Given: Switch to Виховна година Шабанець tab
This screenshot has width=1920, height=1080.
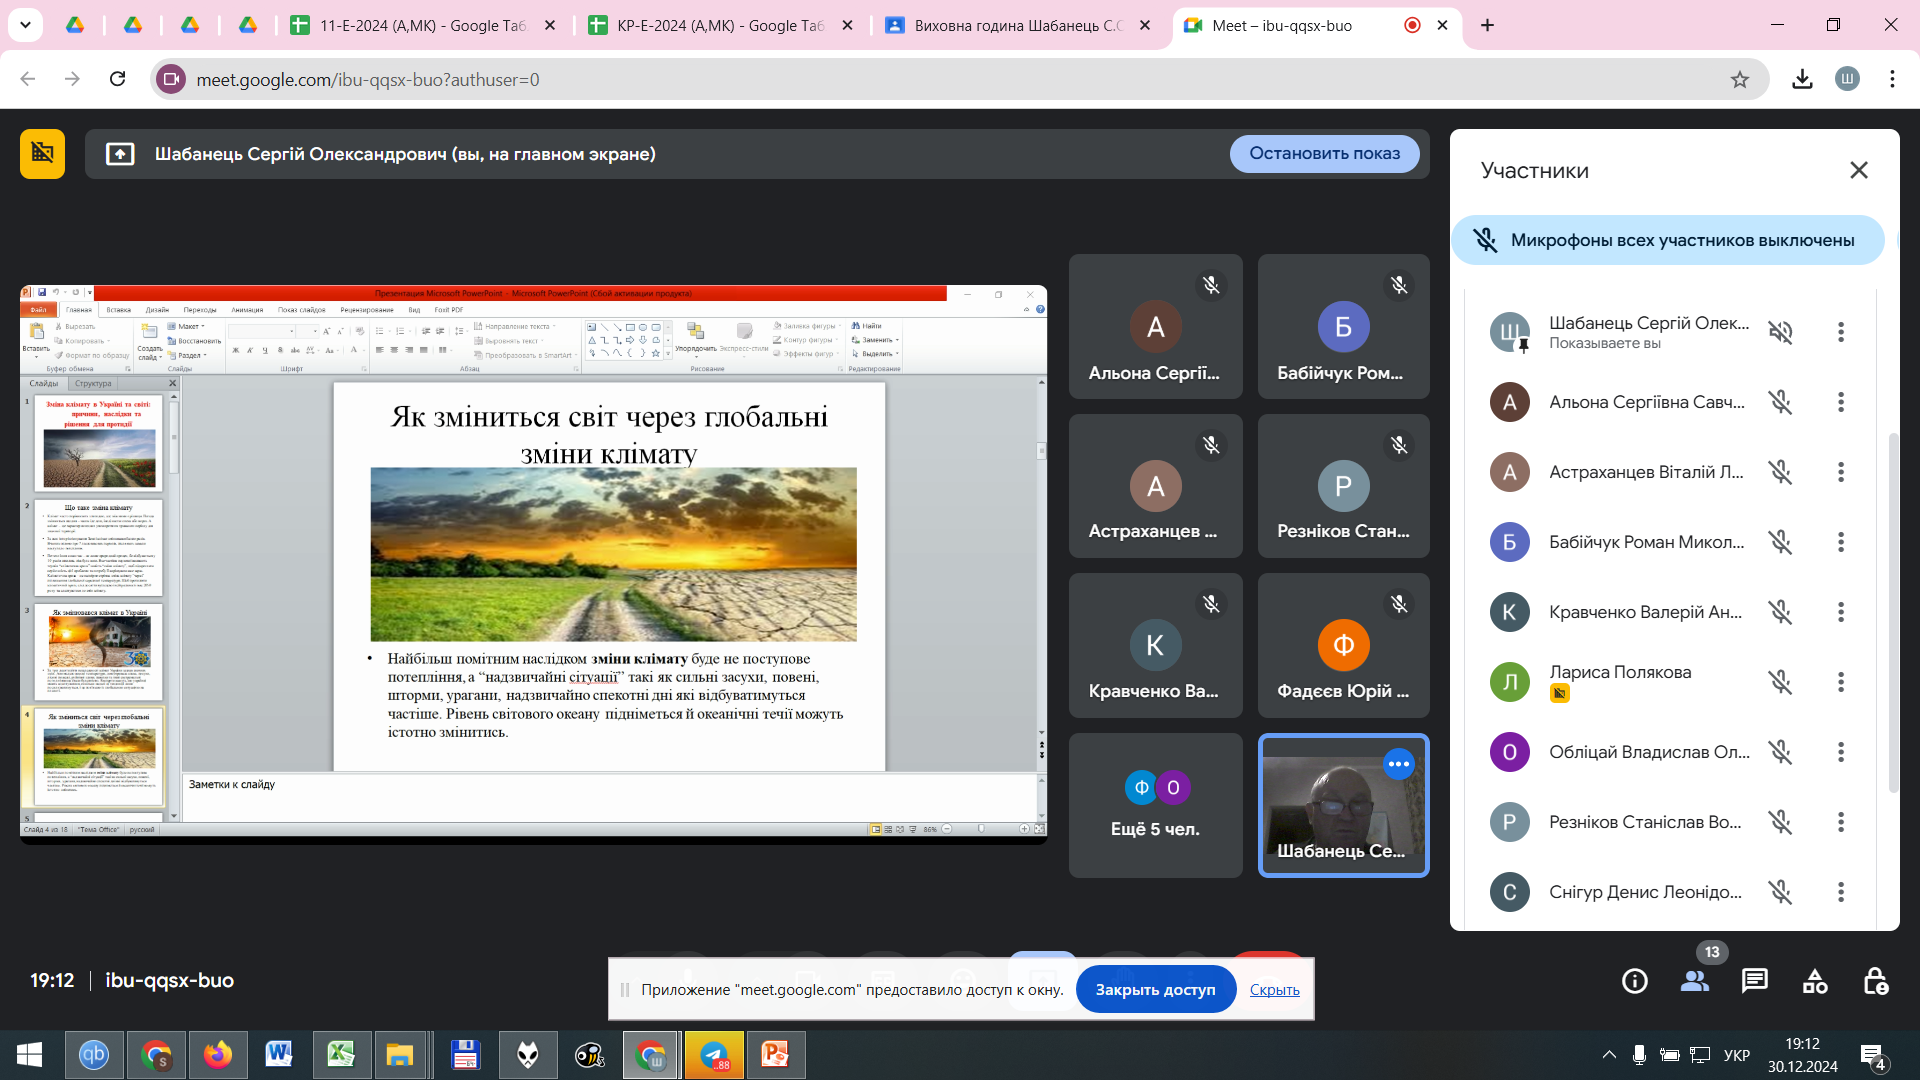Looking at the screenshot, I should 1018,26.
